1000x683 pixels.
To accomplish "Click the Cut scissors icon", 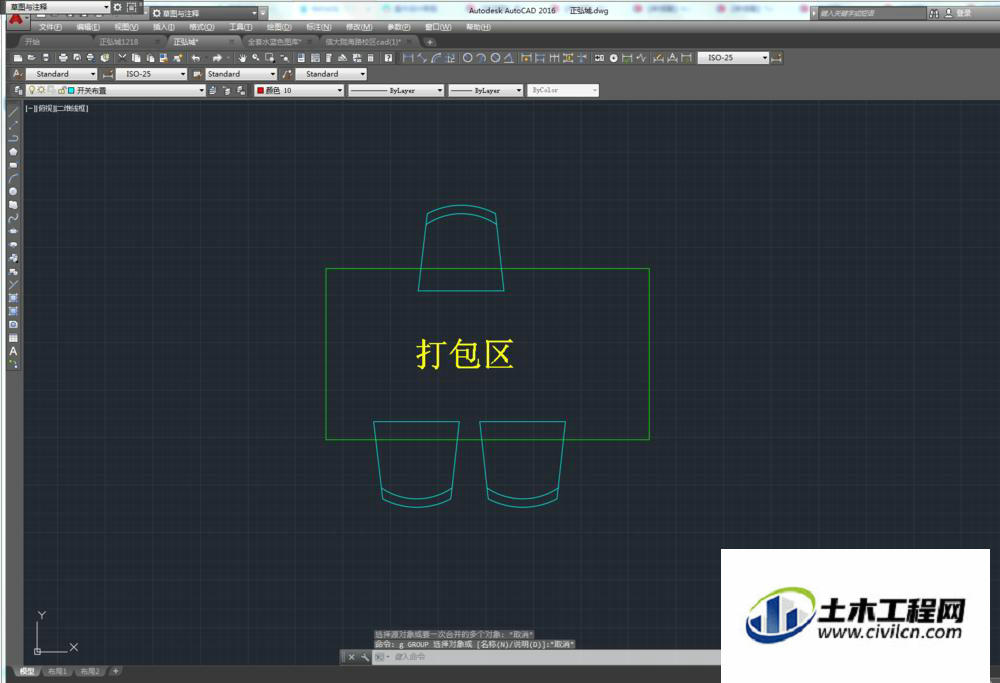I will tap(122, 58).
